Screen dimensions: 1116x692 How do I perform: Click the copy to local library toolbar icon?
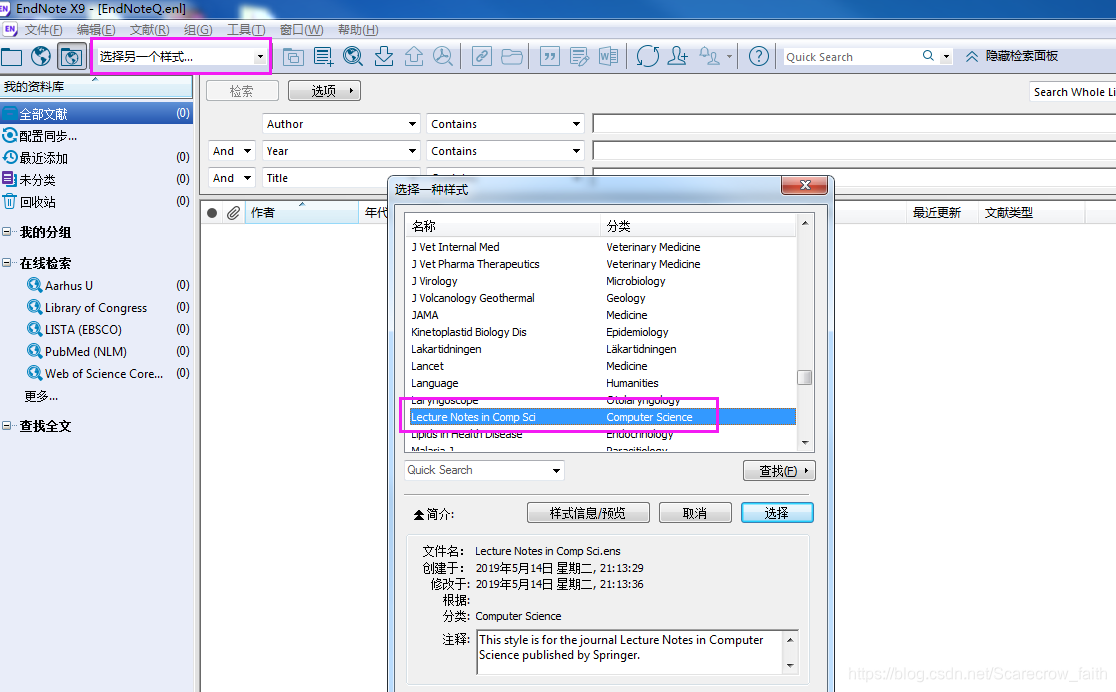pos(293,56)
